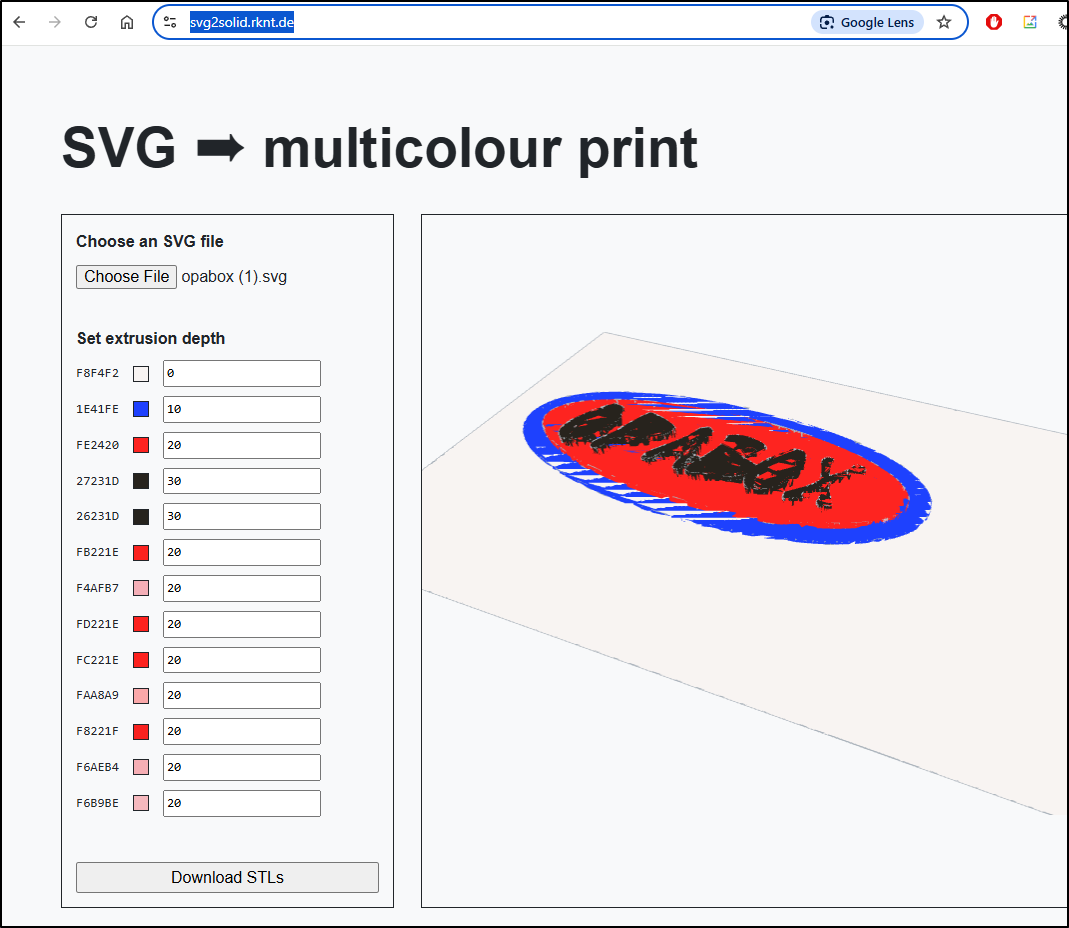
Task: Edit the FAA8A9 extrusion depth field
Action: point(241,695)
